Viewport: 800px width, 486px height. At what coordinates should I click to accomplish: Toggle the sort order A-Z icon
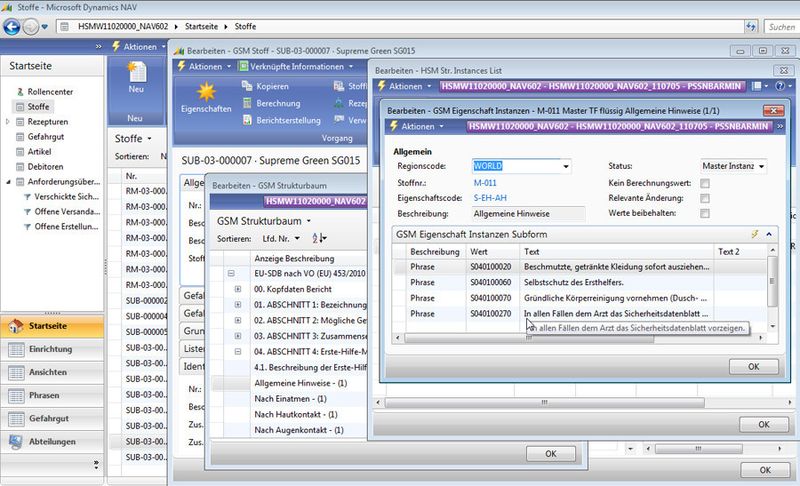(x=319, y=238)
